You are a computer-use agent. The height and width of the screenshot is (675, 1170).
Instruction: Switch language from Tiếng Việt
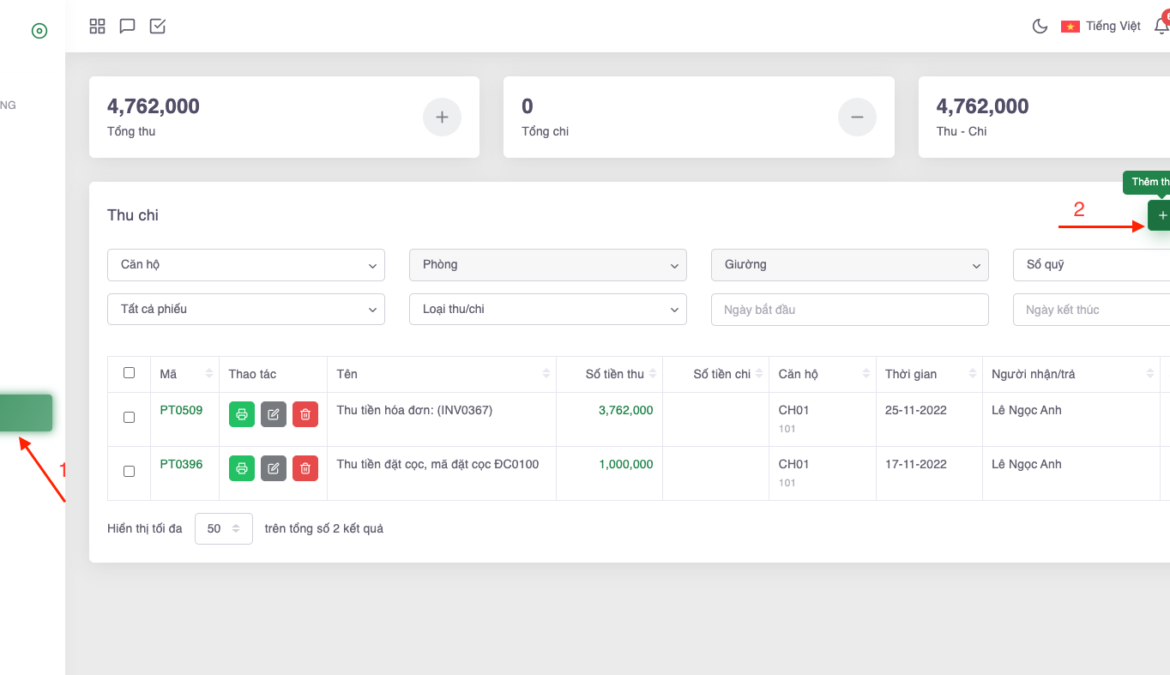pyautogui.click(x=1101, y=27)
